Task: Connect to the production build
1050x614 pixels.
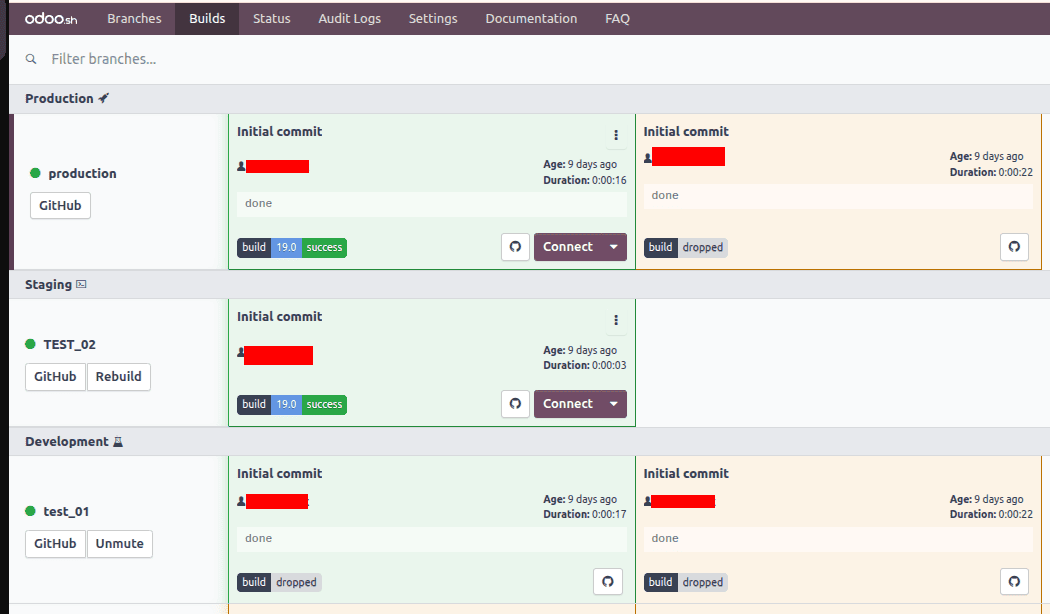Action: [x=568, y=247]
